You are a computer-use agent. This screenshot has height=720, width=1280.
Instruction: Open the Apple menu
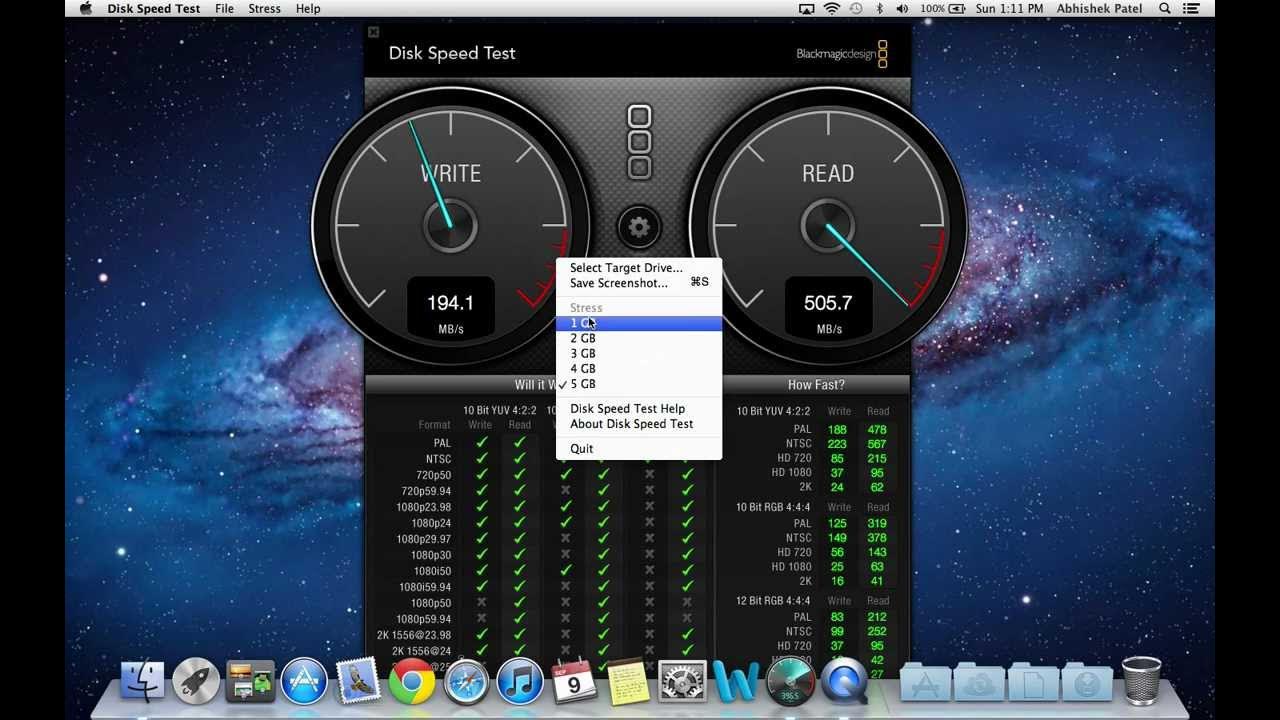tap(85, 9)
